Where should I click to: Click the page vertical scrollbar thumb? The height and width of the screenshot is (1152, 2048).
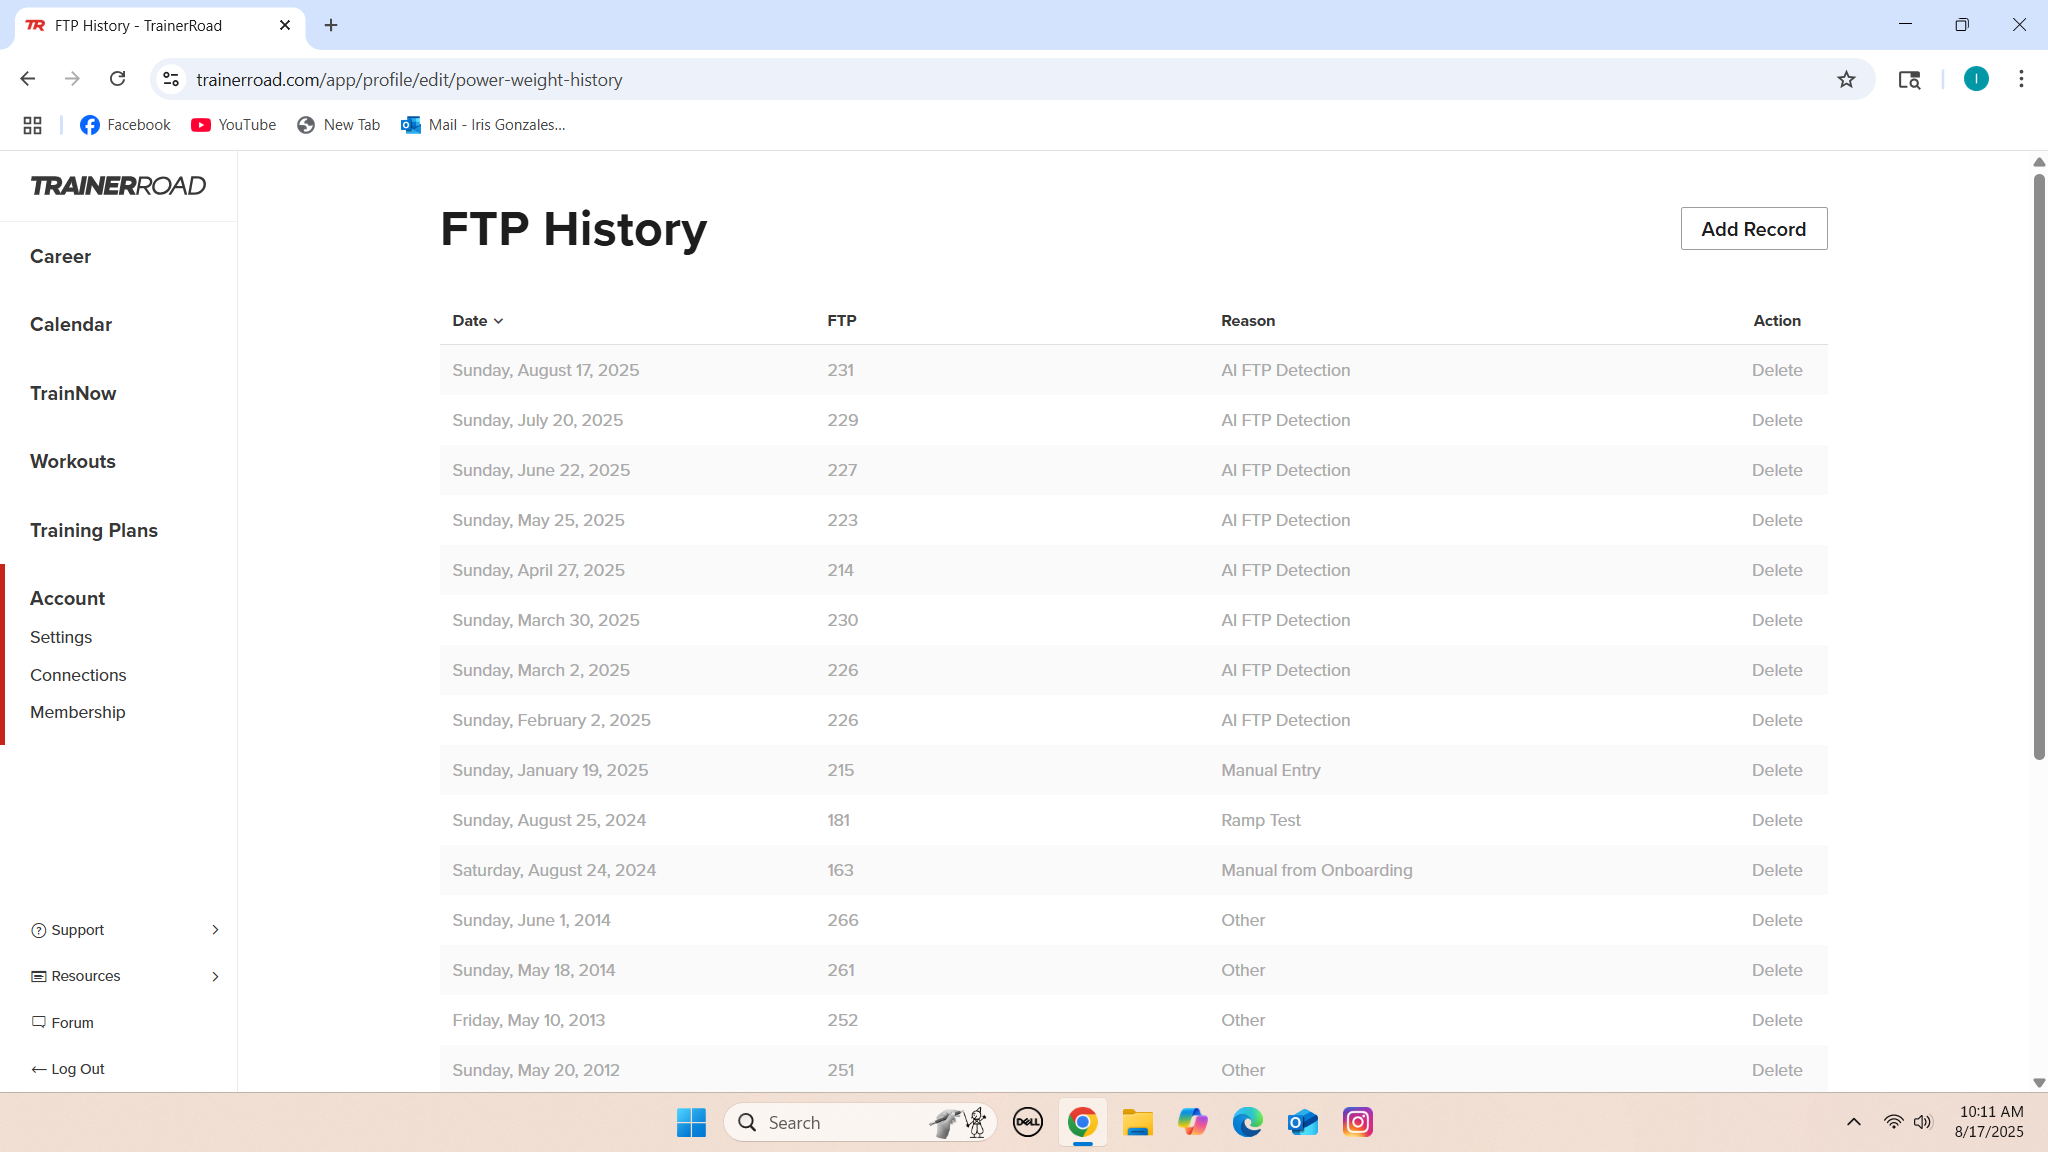coord(2039,466)
